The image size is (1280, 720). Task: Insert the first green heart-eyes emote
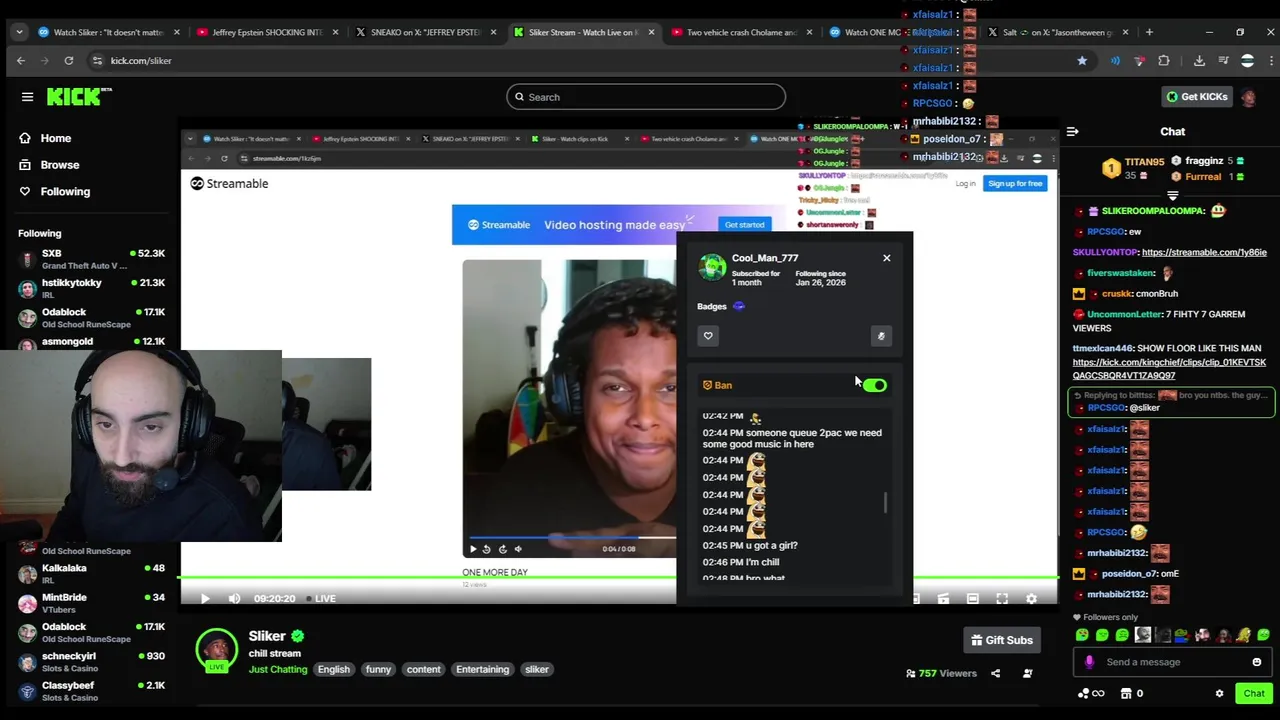point(1082,635)
